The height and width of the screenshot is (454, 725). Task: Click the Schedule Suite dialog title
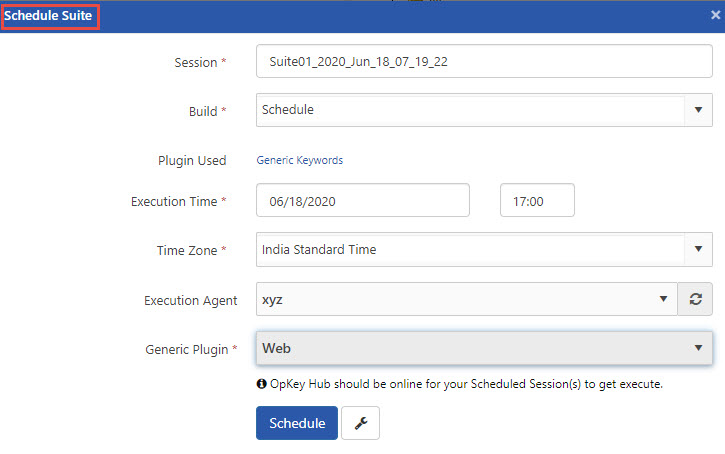click(50, 16)
